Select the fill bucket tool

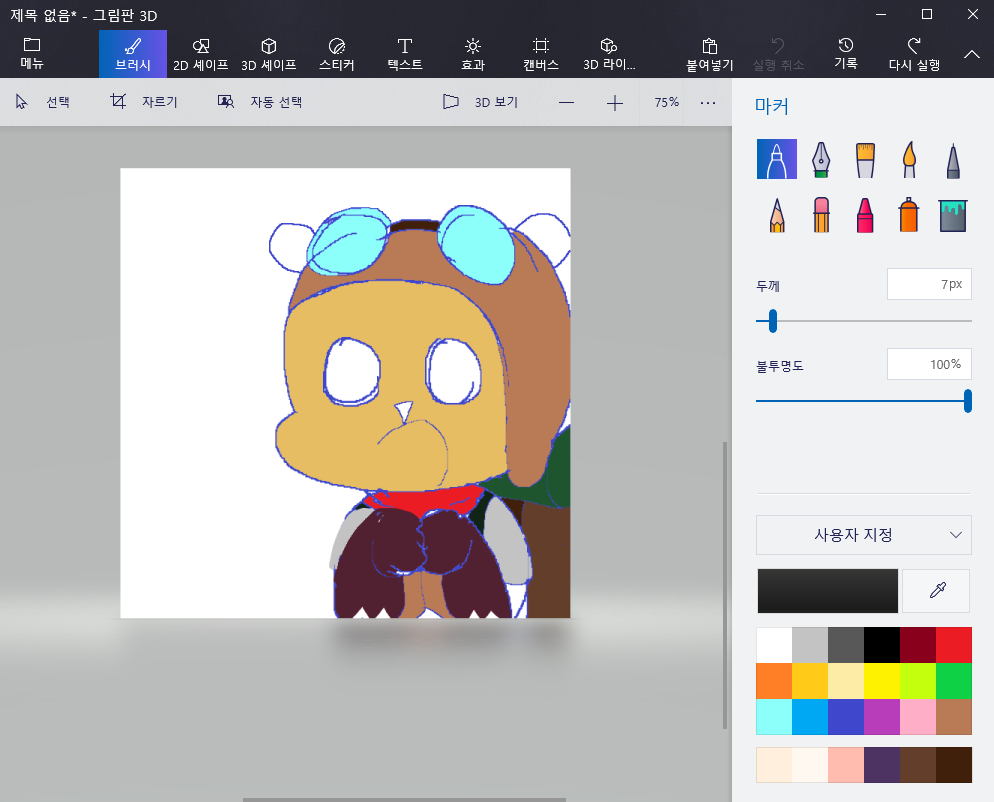tap(953, 214)
